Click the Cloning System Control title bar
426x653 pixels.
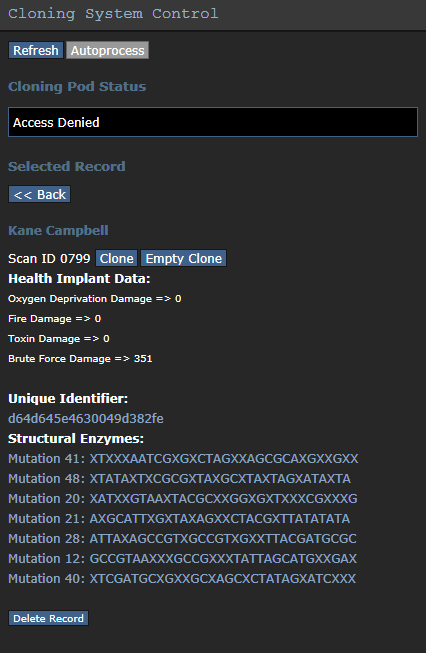click(x=213, y=15)
